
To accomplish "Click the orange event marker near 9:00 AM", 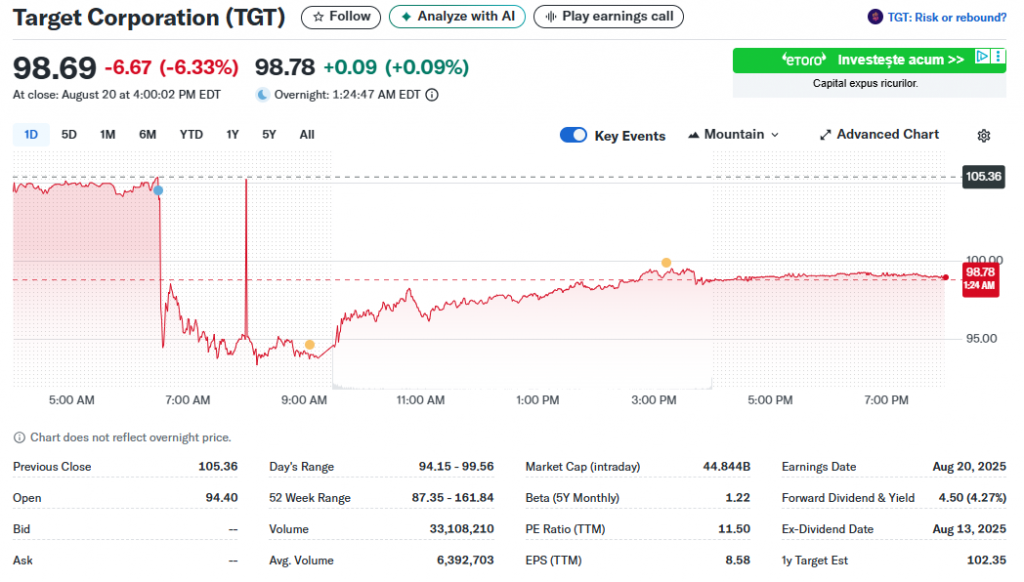I will tap(310, 345).
